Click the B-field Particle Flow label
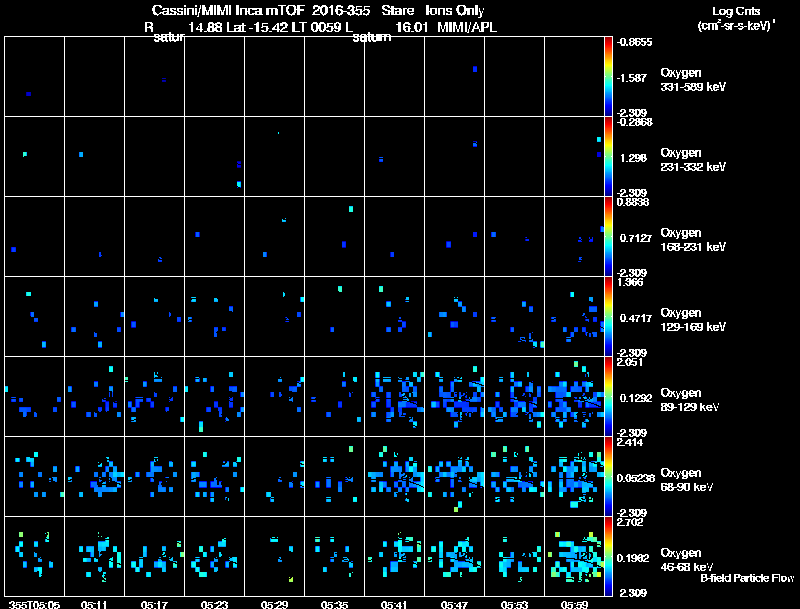Screen dimensions: 800x609 (747, 578)
